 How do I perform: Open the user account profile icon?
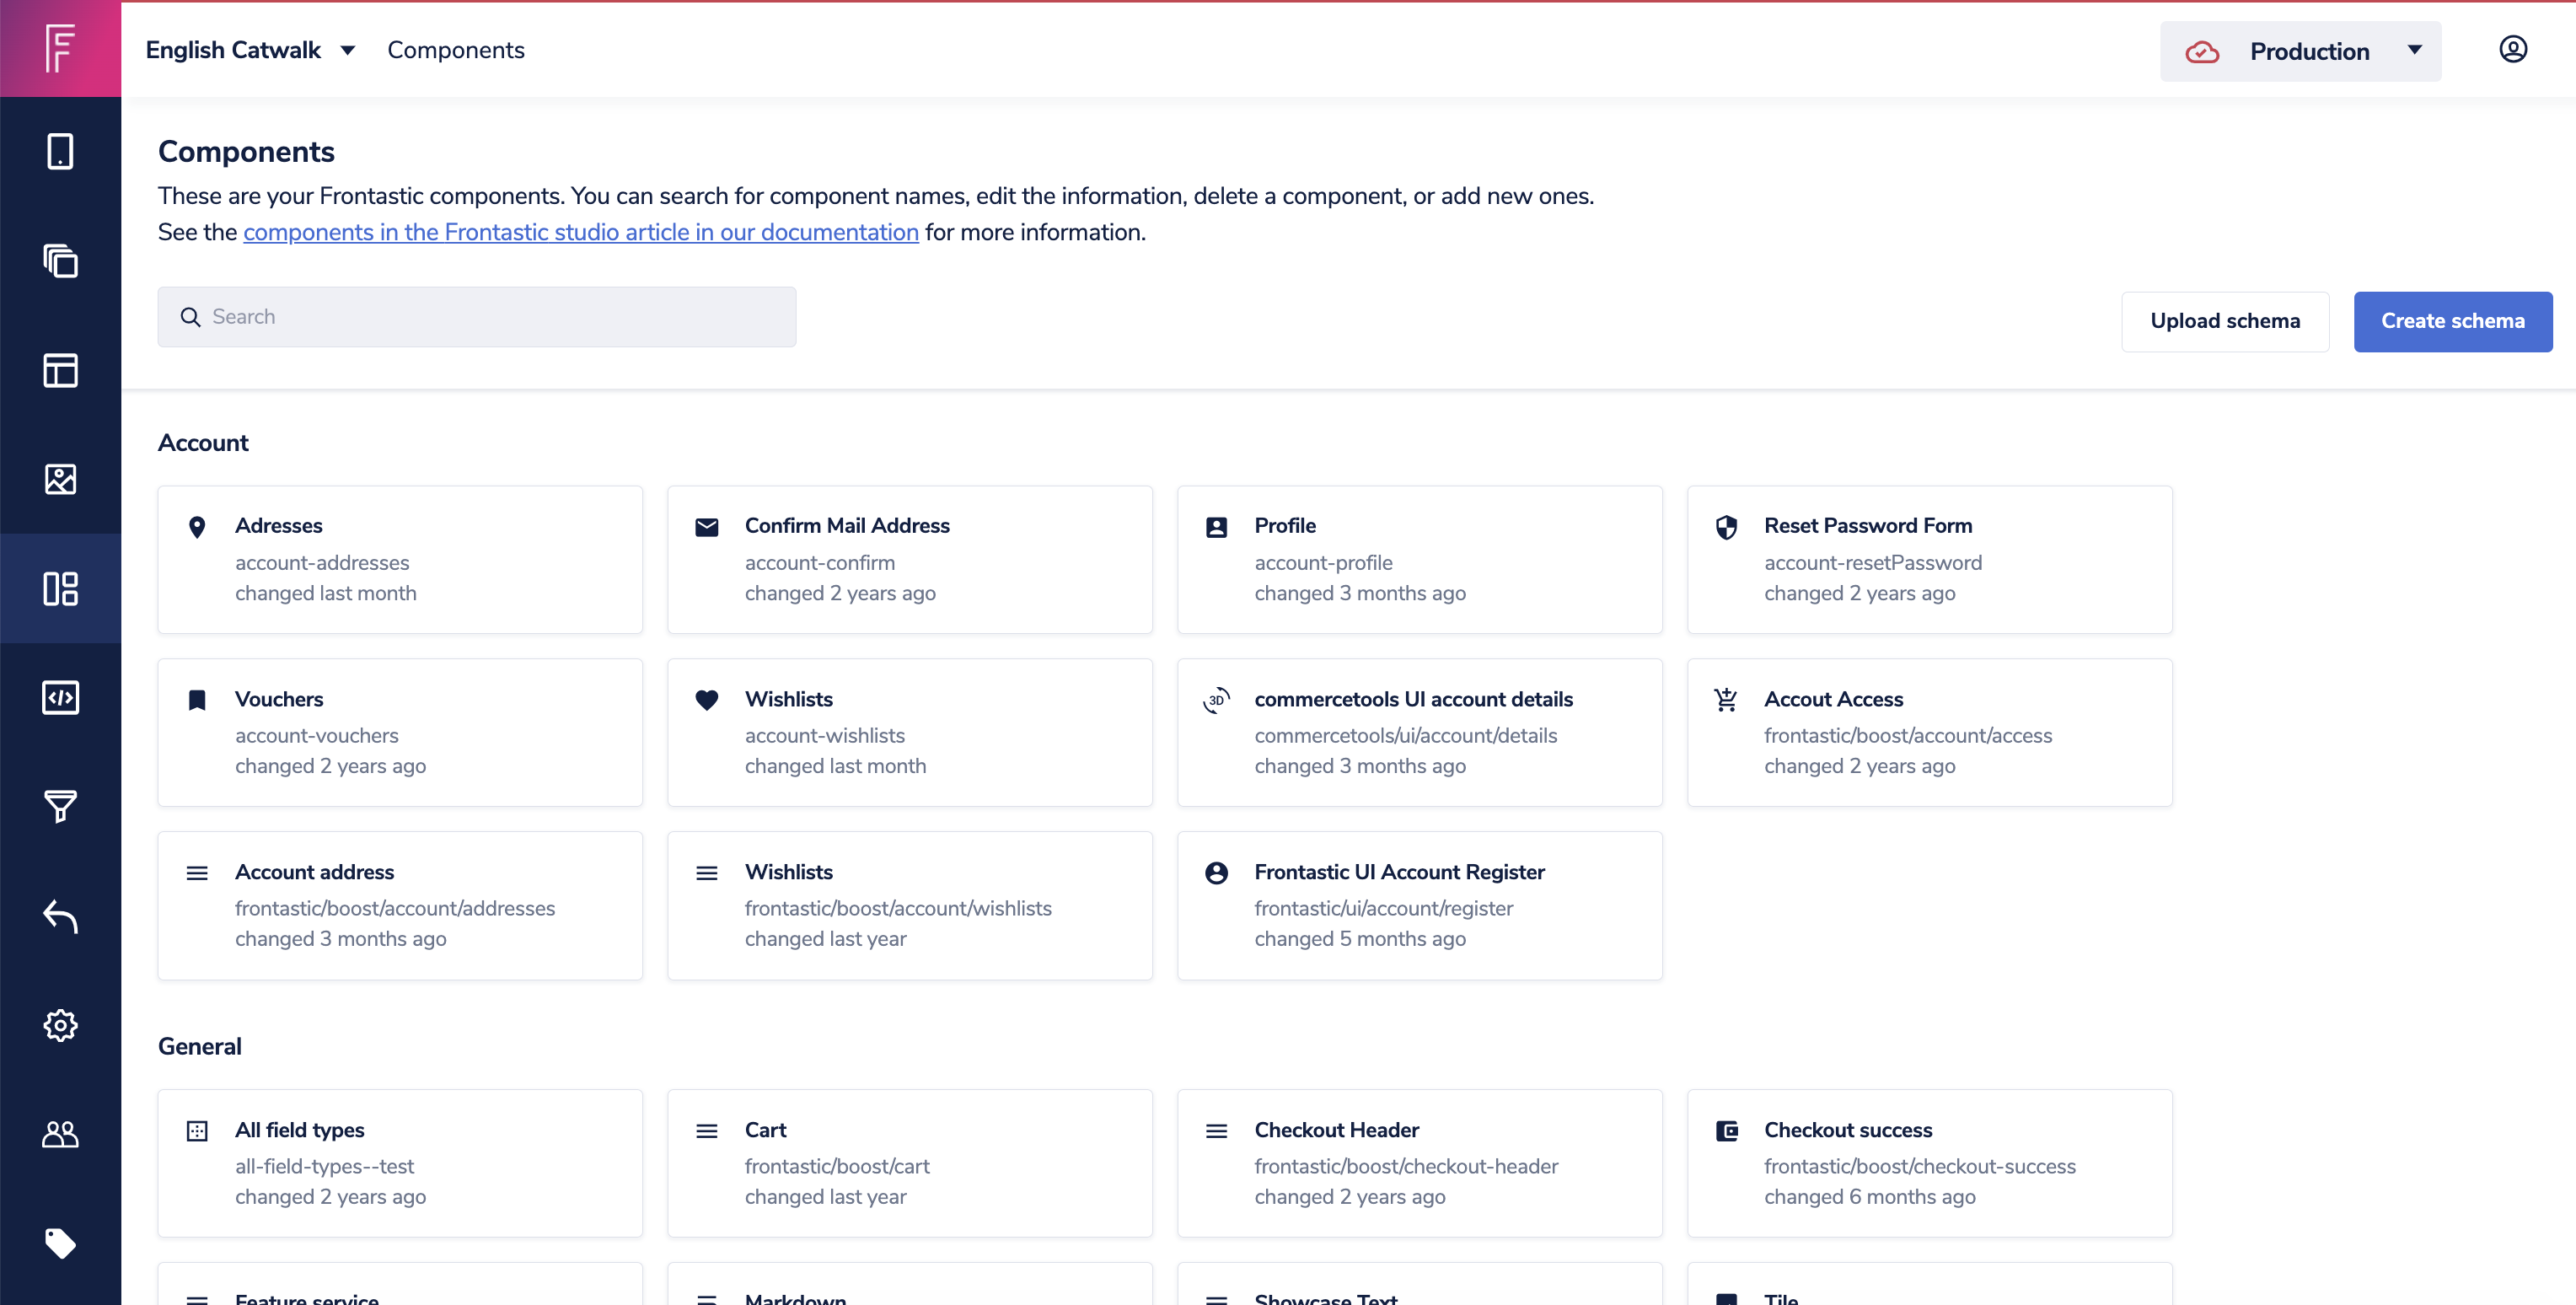[2512, 49]
